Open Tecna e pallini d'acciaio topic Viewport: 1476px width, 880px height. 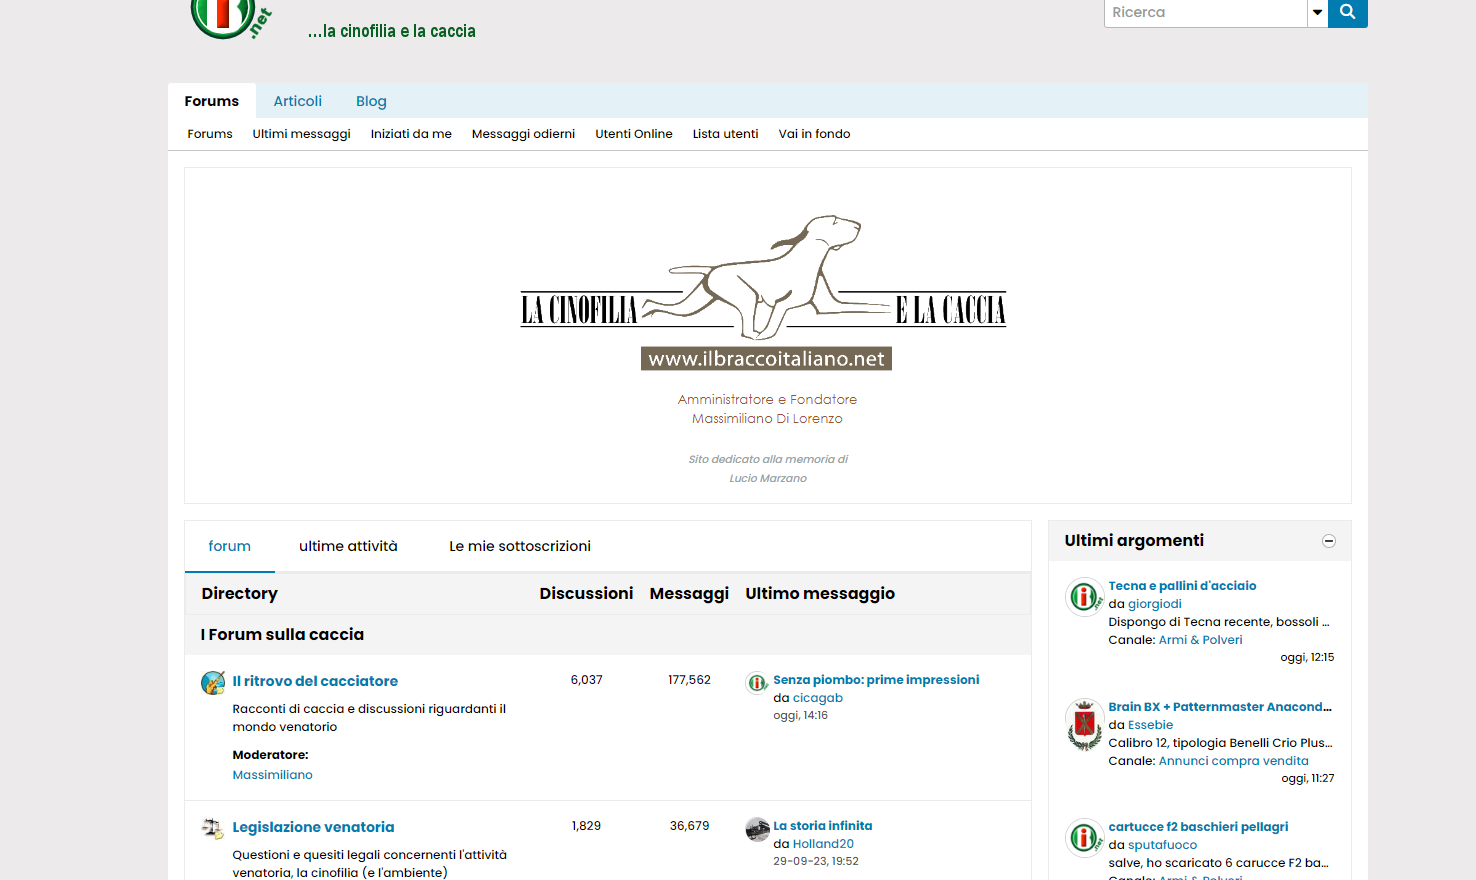pyautogui.click(x=1182, y=586)
